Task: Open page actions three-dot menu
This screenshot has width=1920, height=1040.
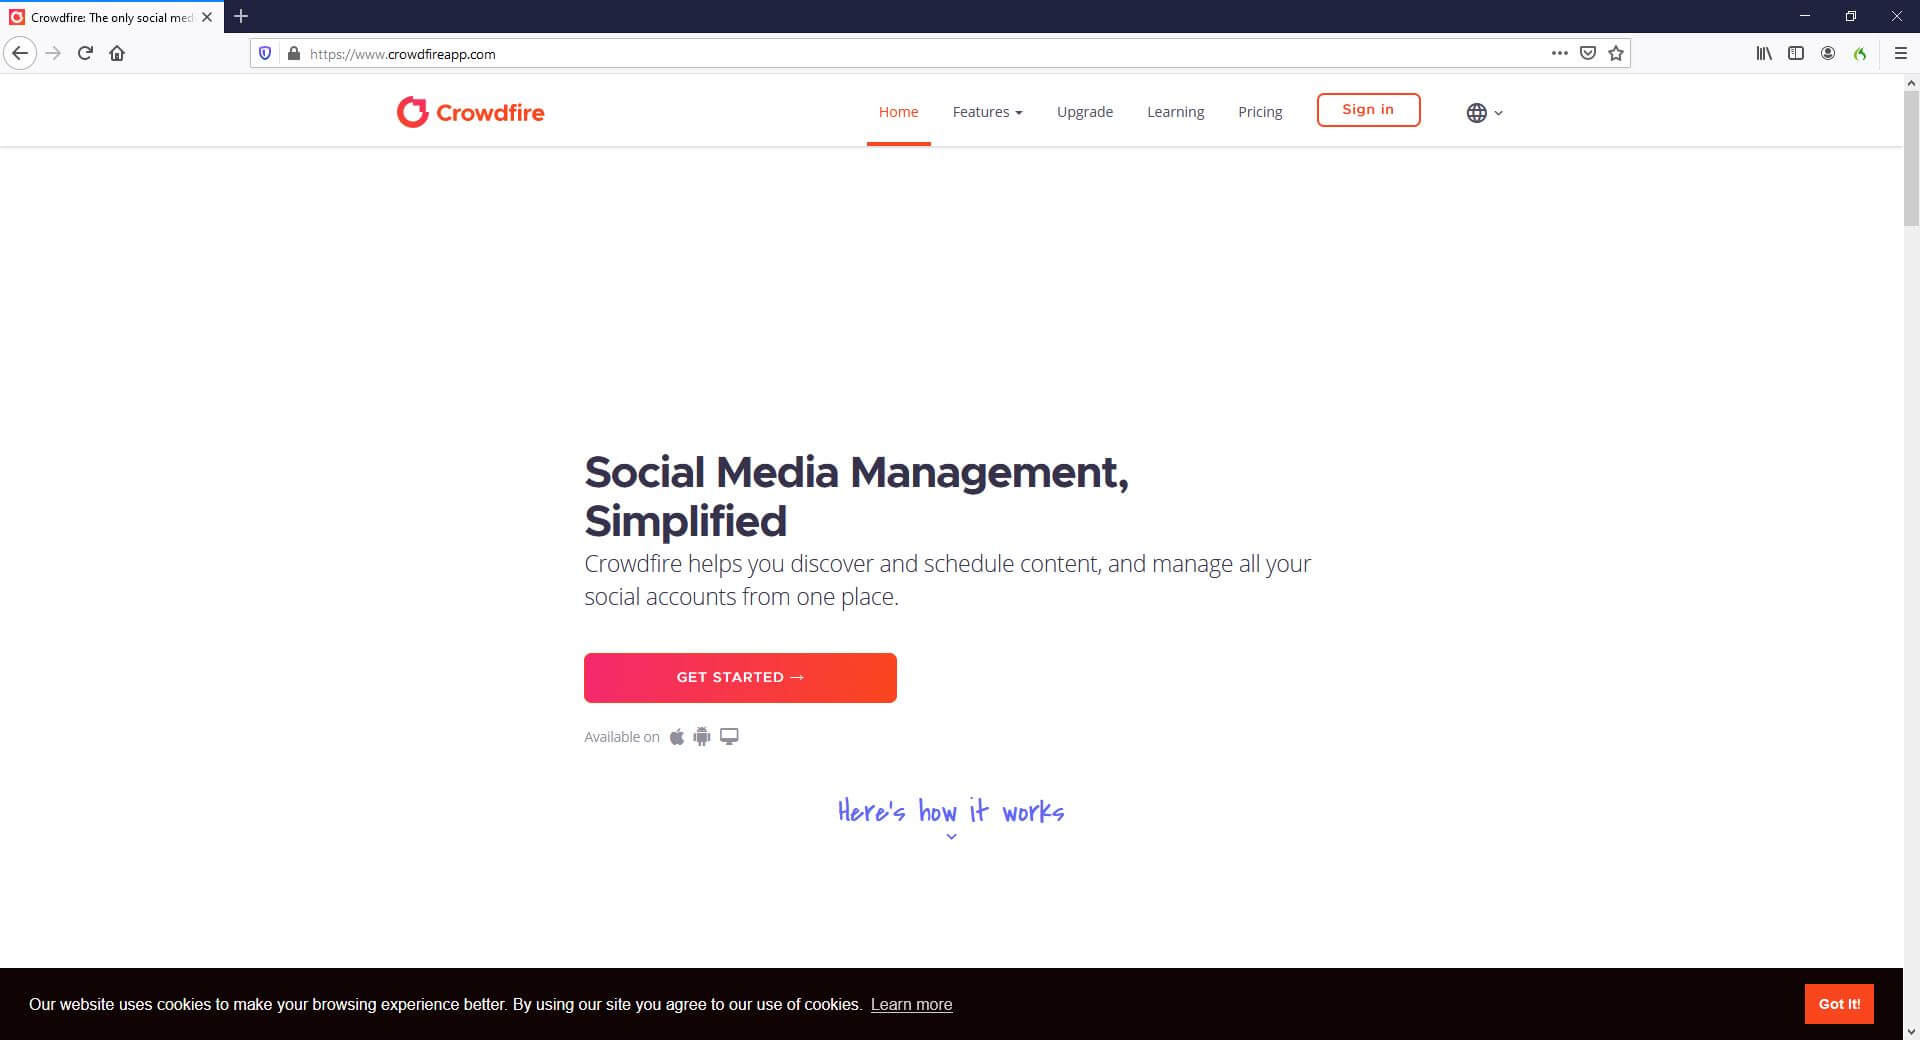Action: click(x=1559, y=53)
